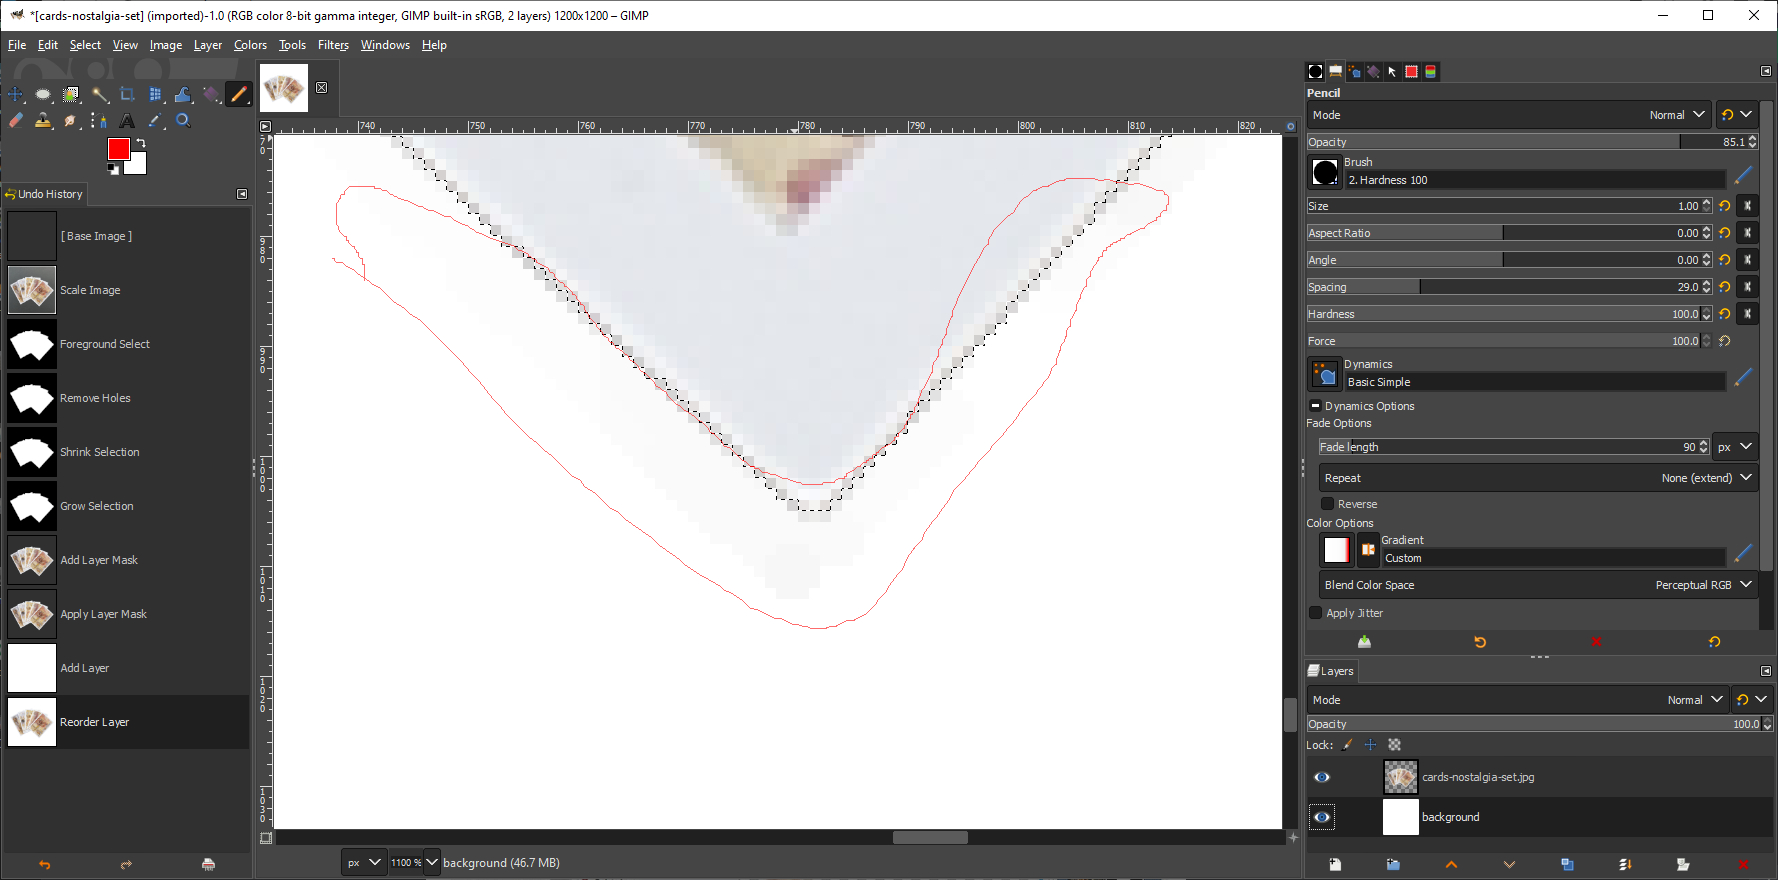Image resolution: width=1778 pixels, height=880 pixels.
Task: Toggle visibility of cards-nostalgia-set.jpg layer
Action: pyautogui.click(x=1322, y=777)
